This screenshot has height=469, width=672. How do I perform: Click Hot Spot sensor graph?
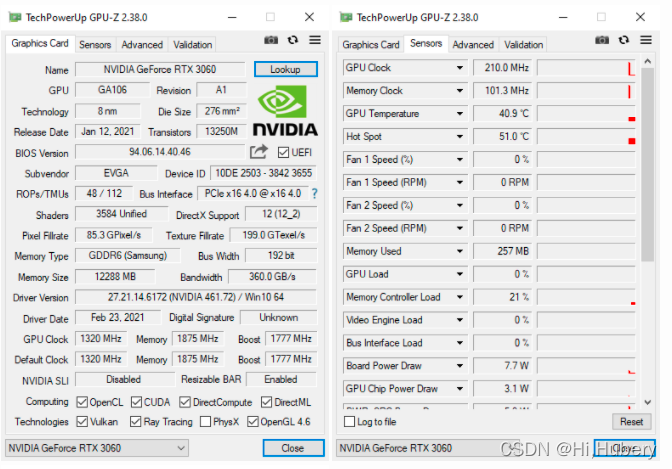coord(586,136)
